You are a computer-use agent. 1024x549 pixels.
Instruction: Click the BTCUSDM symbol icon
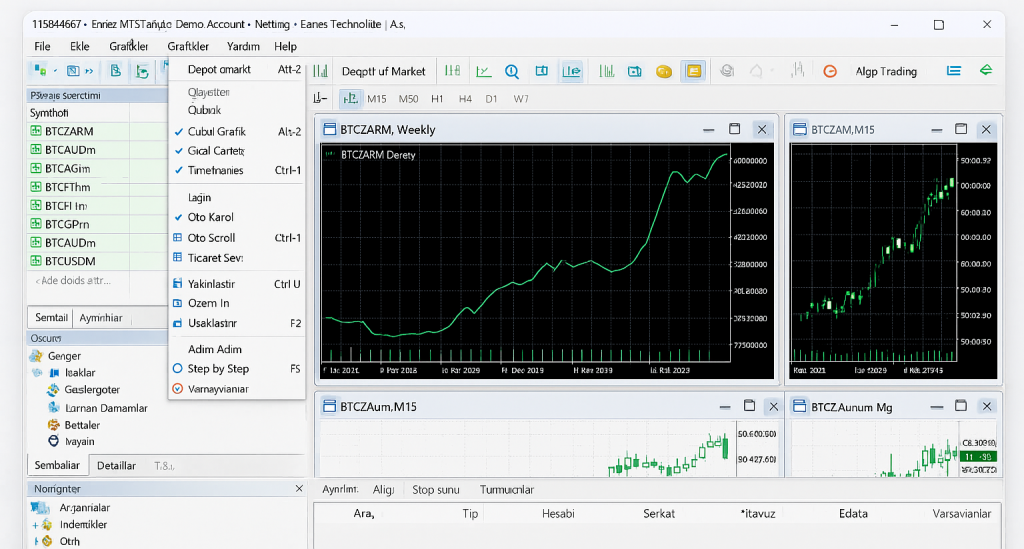pyautogui.click(x=36, y=261)
